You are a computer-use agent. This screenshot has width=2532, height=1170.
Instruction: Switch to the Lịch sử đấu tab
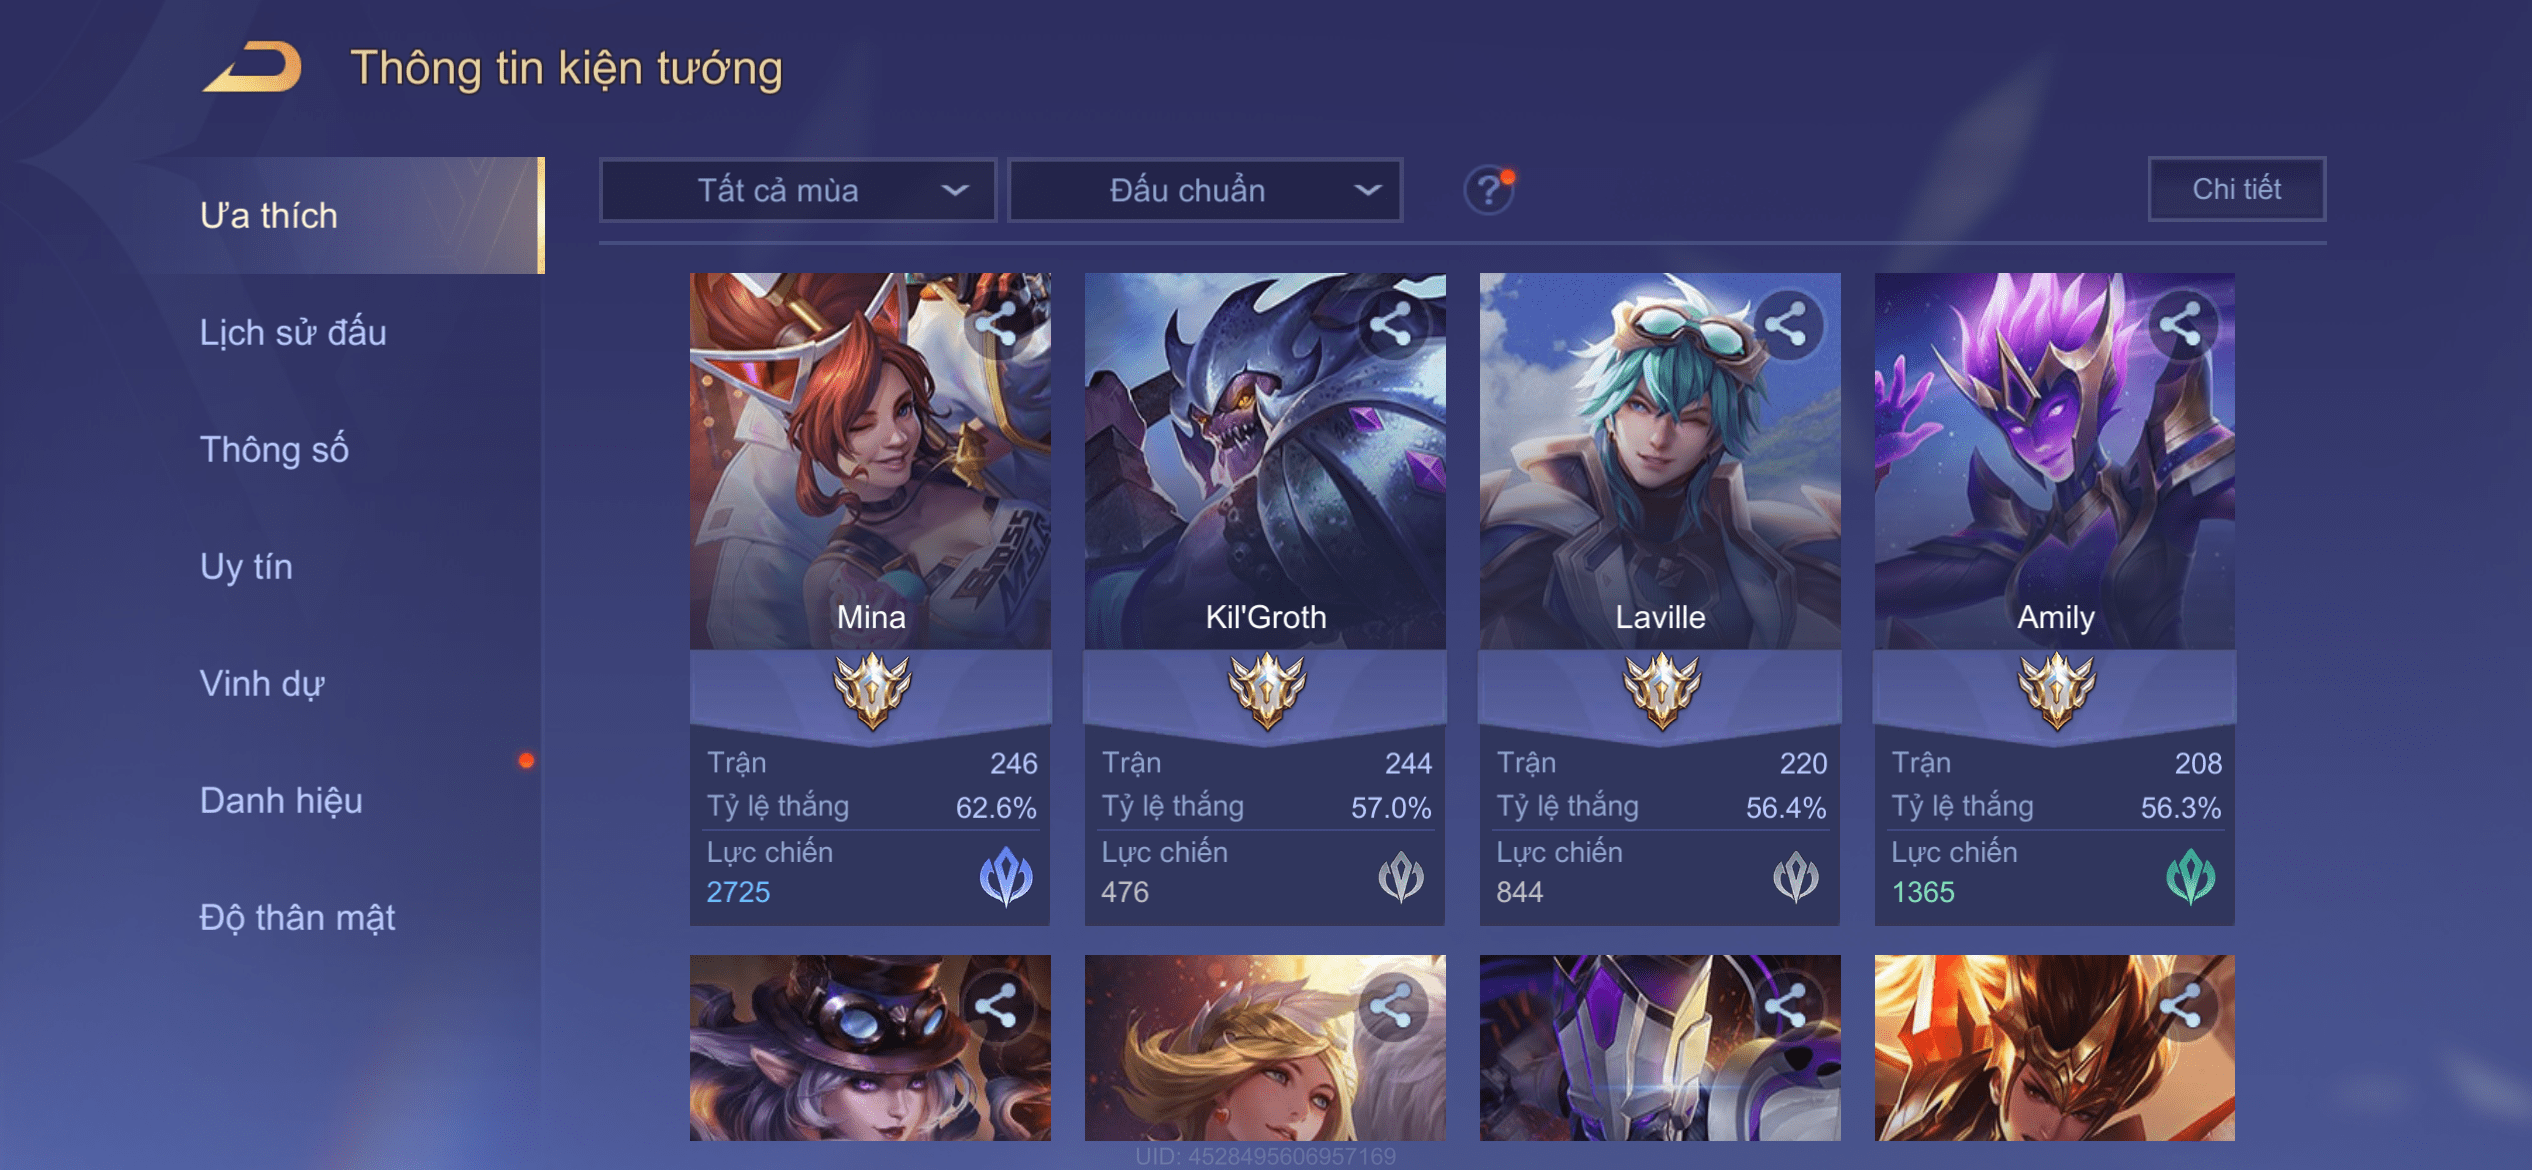[293, 332]
